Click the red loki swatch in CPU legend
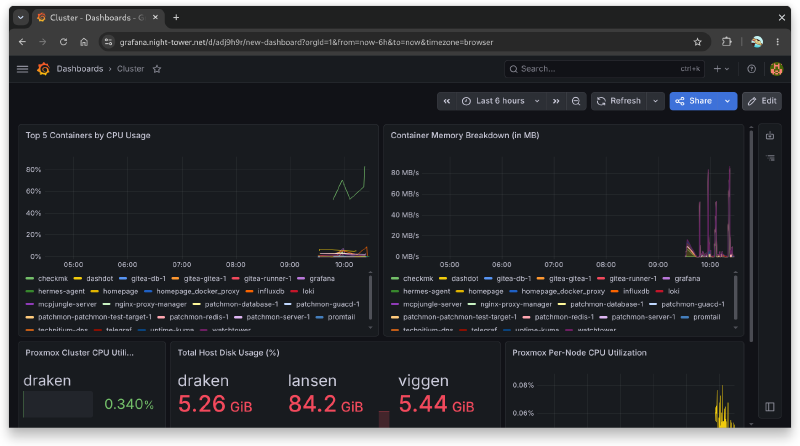This screenshot has width=800, height=446. point(294,291)
